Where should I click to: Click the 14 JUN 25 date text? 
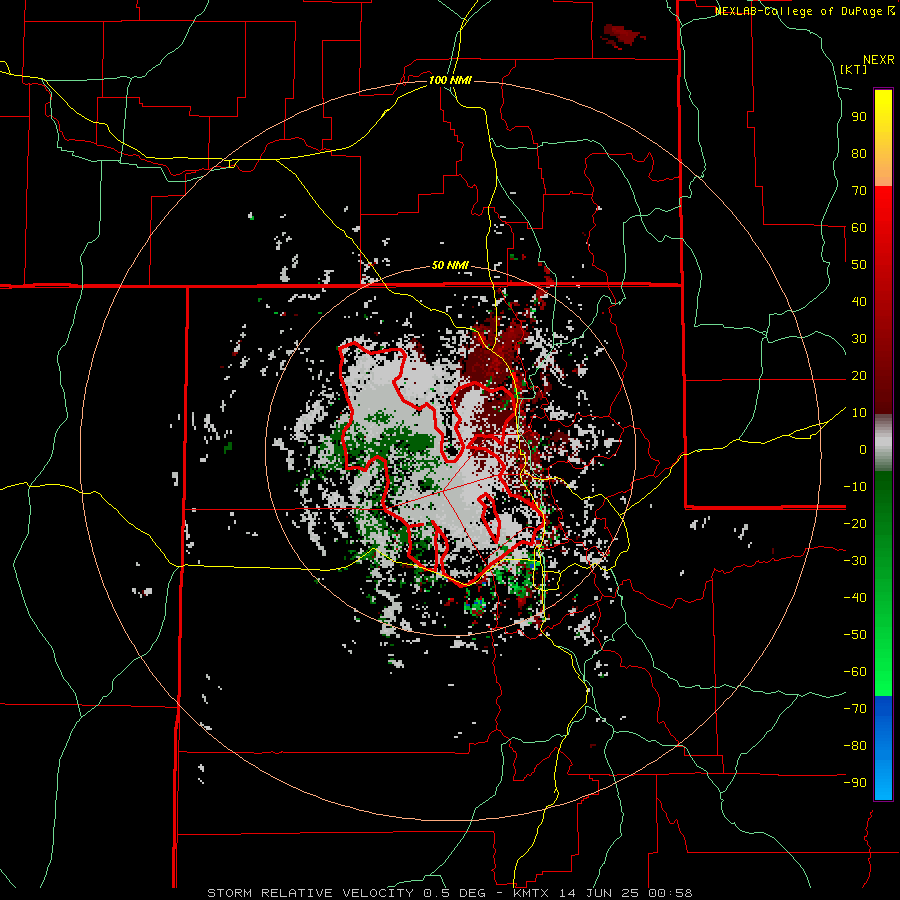tap(597, 893)
